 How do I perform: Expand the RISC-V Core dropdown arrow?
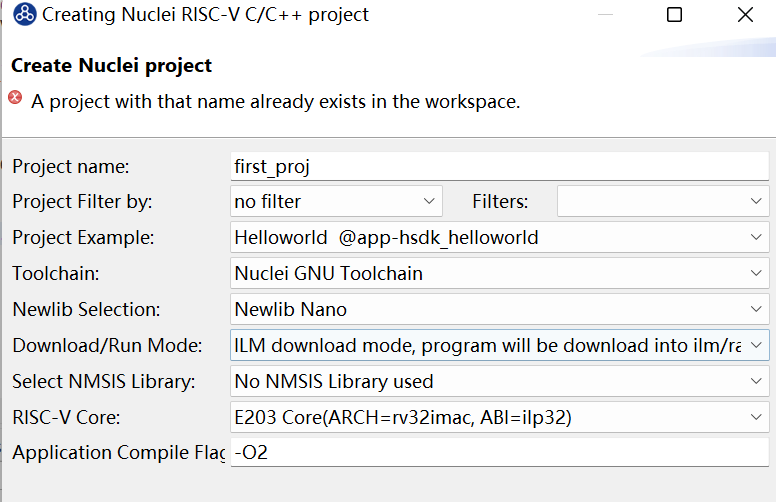755,417
